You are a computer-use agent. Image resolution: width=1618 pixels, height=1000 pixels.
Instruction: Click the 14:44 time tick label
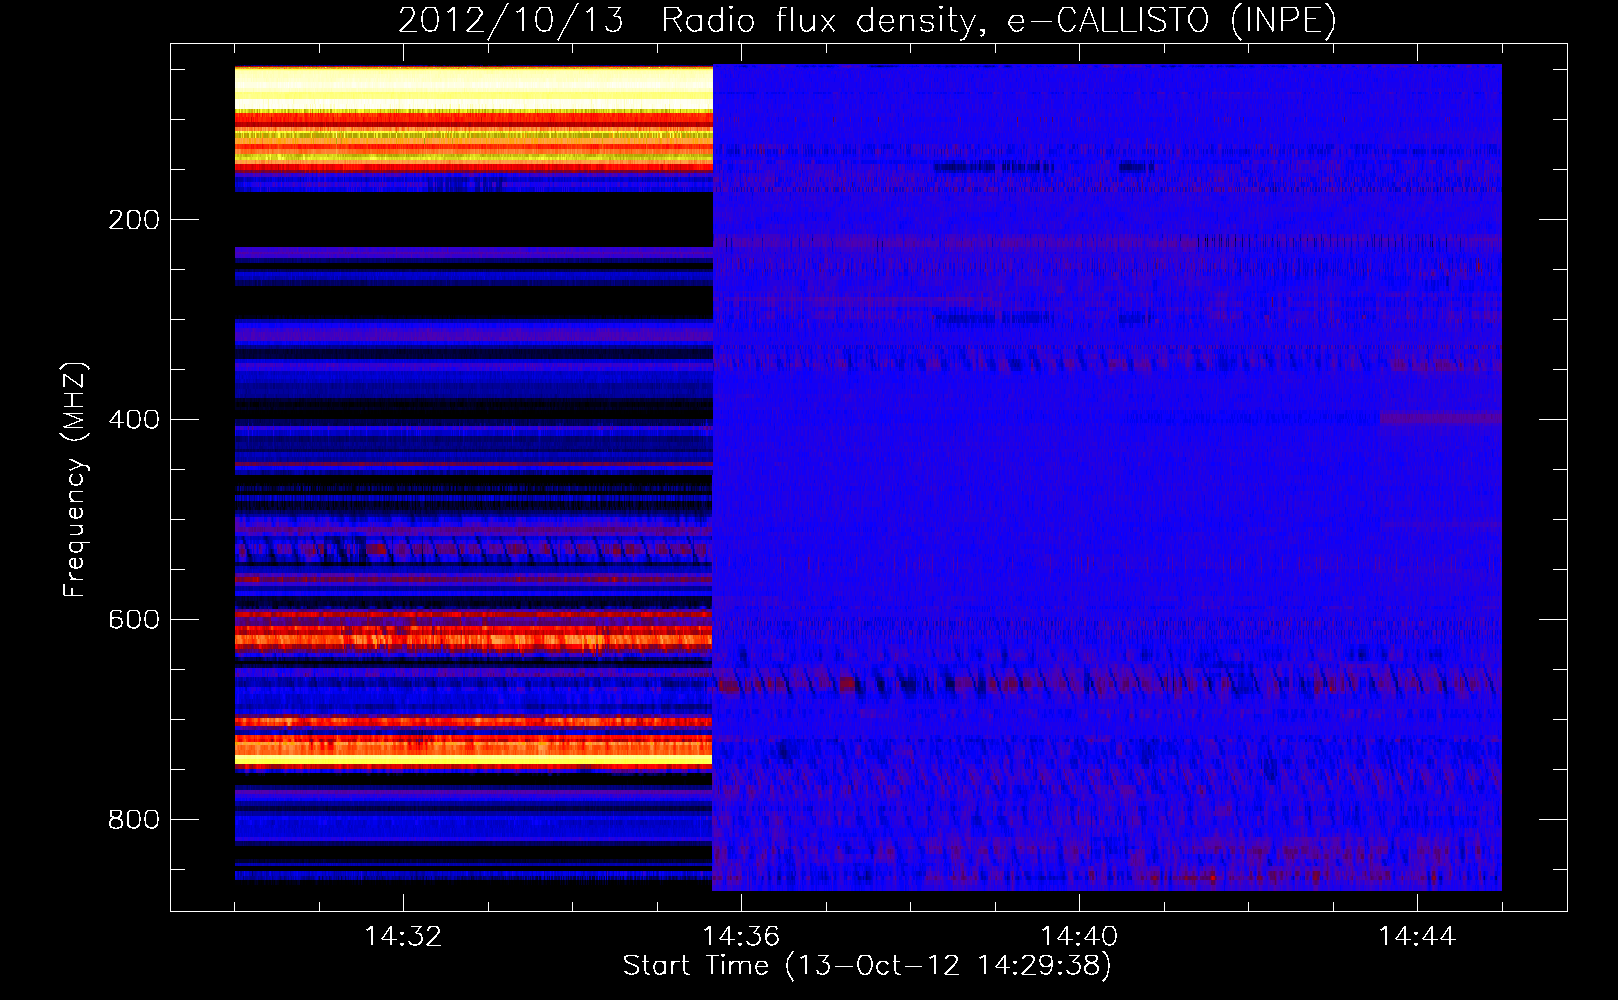(1417, 936)
